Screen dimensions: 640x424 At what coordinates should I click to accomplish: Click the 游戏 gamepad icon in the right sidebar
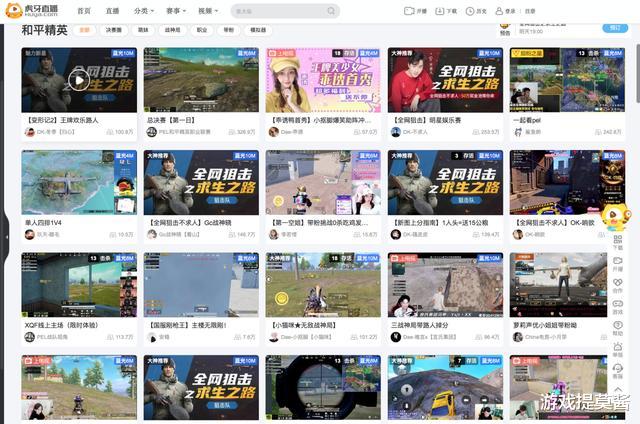tap(618, 304)
